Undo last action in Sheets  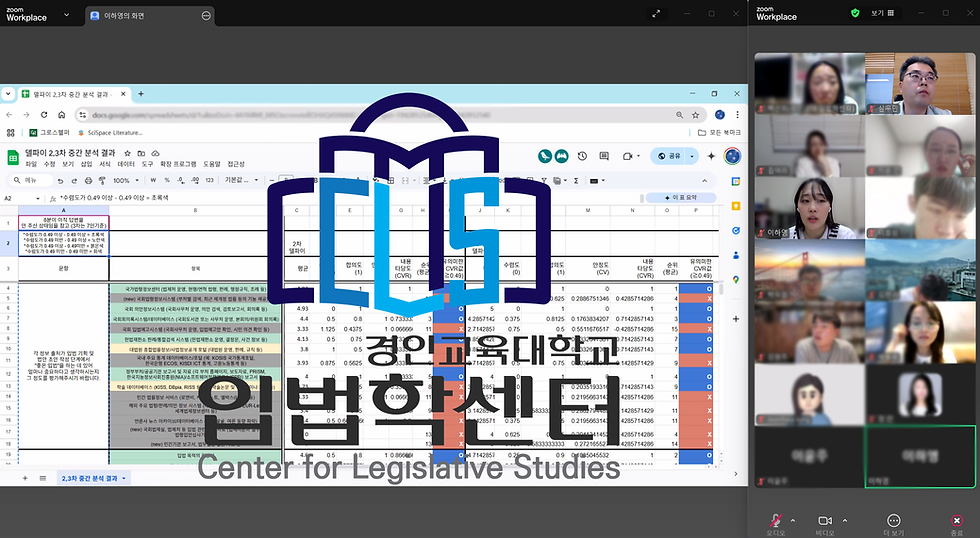click(60, 181)
